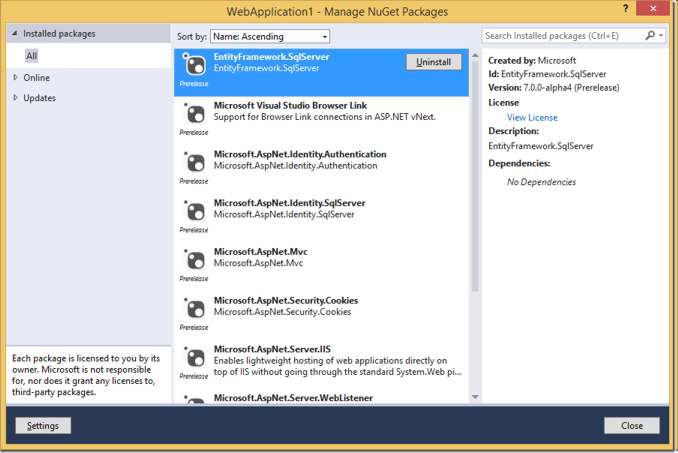Viewport: 678px width, 453px height.
Task: Click the scroll up arrow of package list
Action: click(x=475, y=55)
